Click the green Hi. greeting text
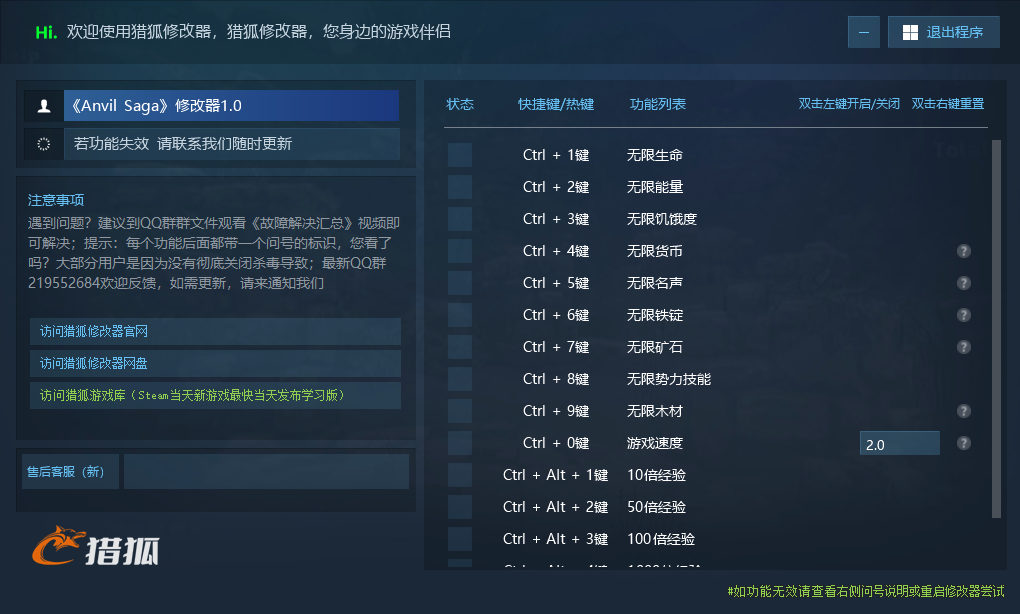Image resolution: width=1020 pixels, height=614 pixels. 46,32
